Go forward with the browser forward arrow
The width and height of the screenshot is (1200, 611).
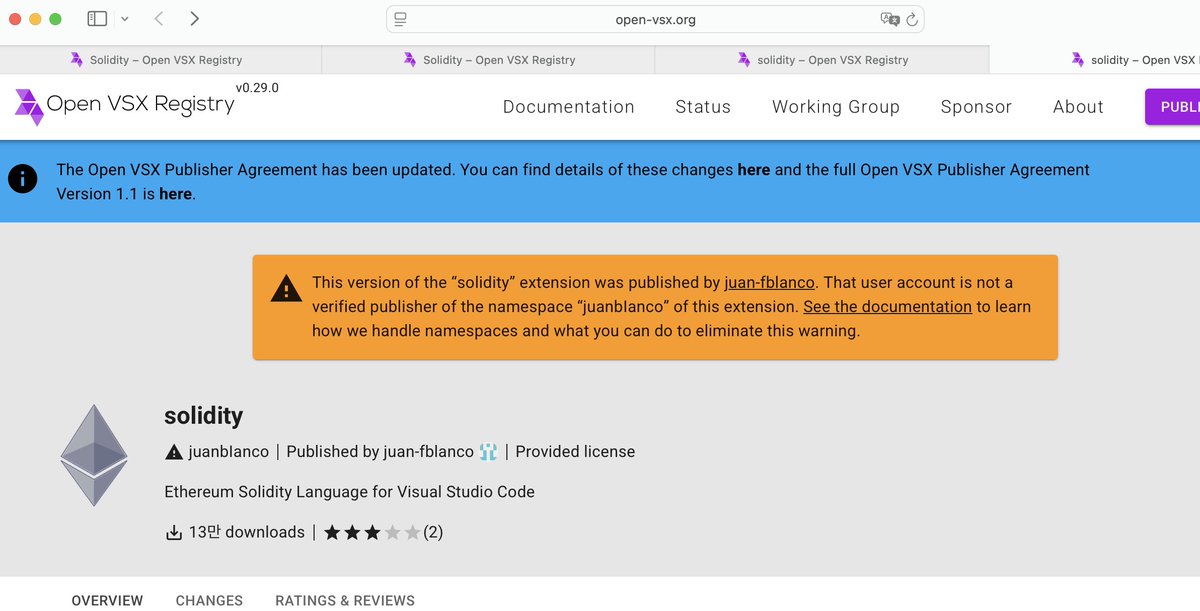(x=194, y=19)
